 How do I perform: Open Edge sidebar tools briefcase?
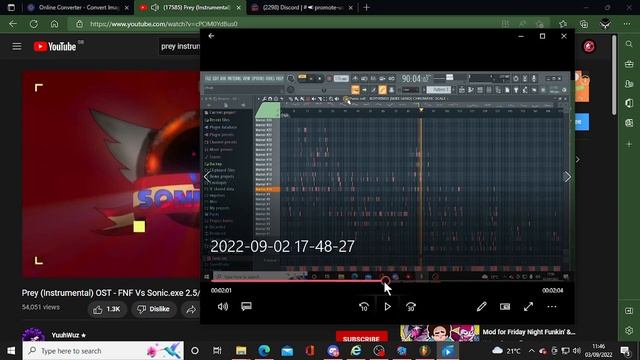[629, 64]
